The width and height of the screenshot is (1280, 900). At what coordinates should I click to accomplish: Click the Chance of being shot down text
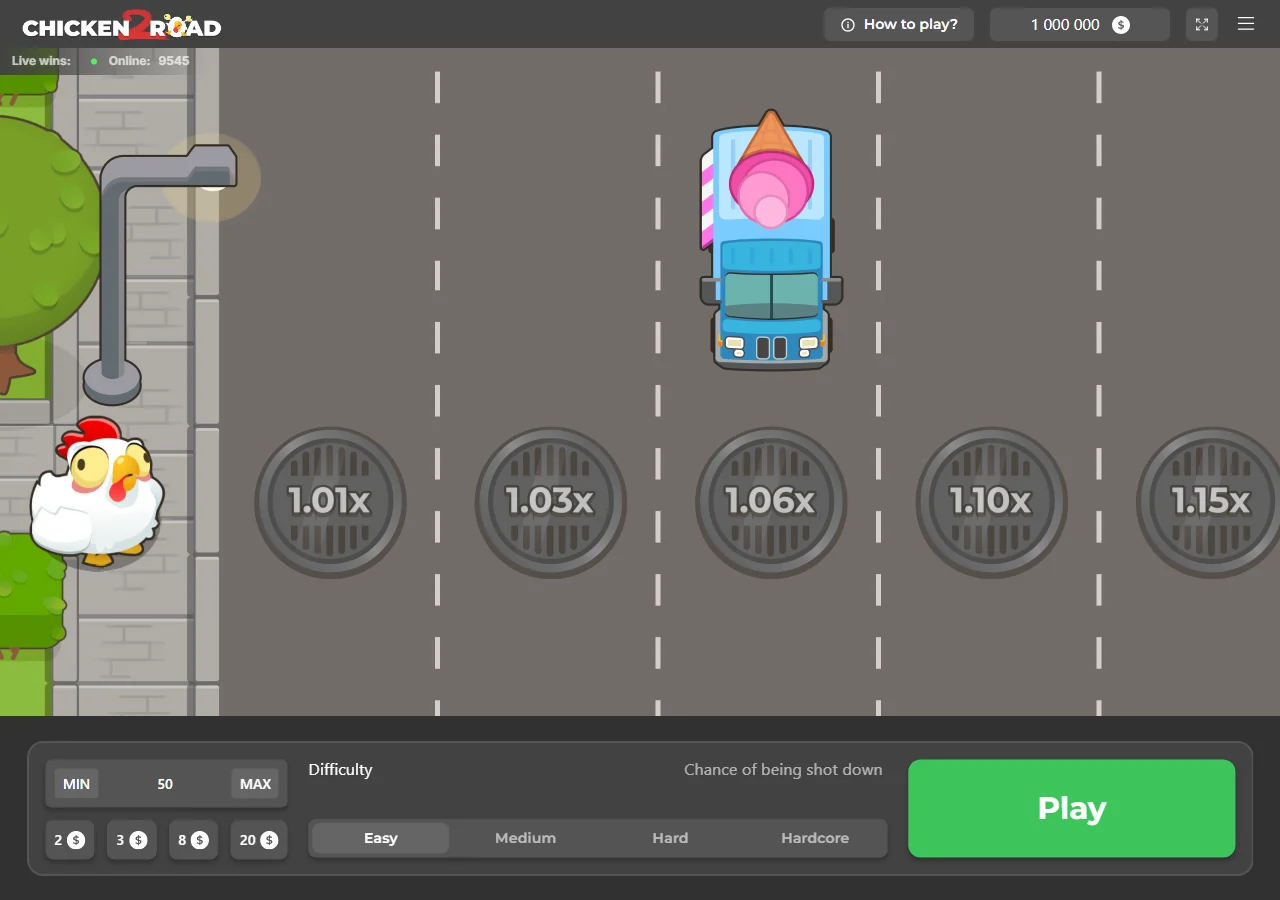[x=783, y=770]
